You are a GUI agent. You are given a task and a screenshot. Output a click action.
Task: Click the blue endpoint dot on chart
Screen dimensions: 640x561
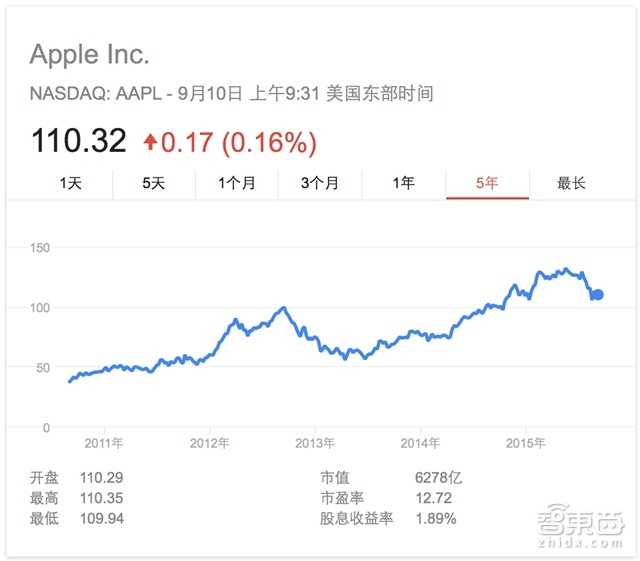point(598,294)
